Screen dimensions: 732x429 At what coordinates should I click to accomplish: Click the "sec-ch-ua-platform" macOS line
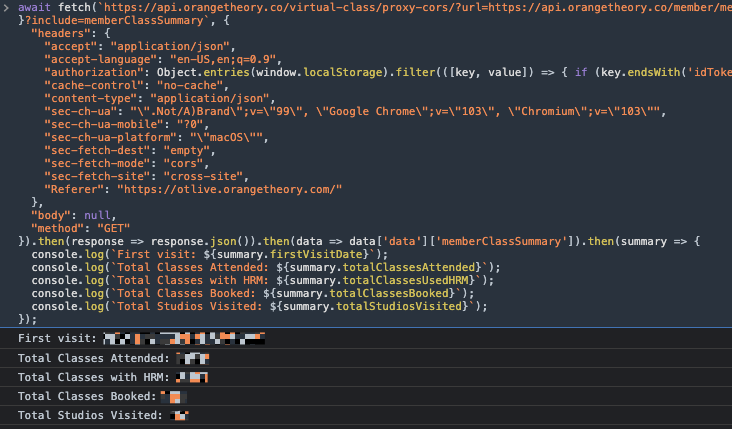coord(156,137)
